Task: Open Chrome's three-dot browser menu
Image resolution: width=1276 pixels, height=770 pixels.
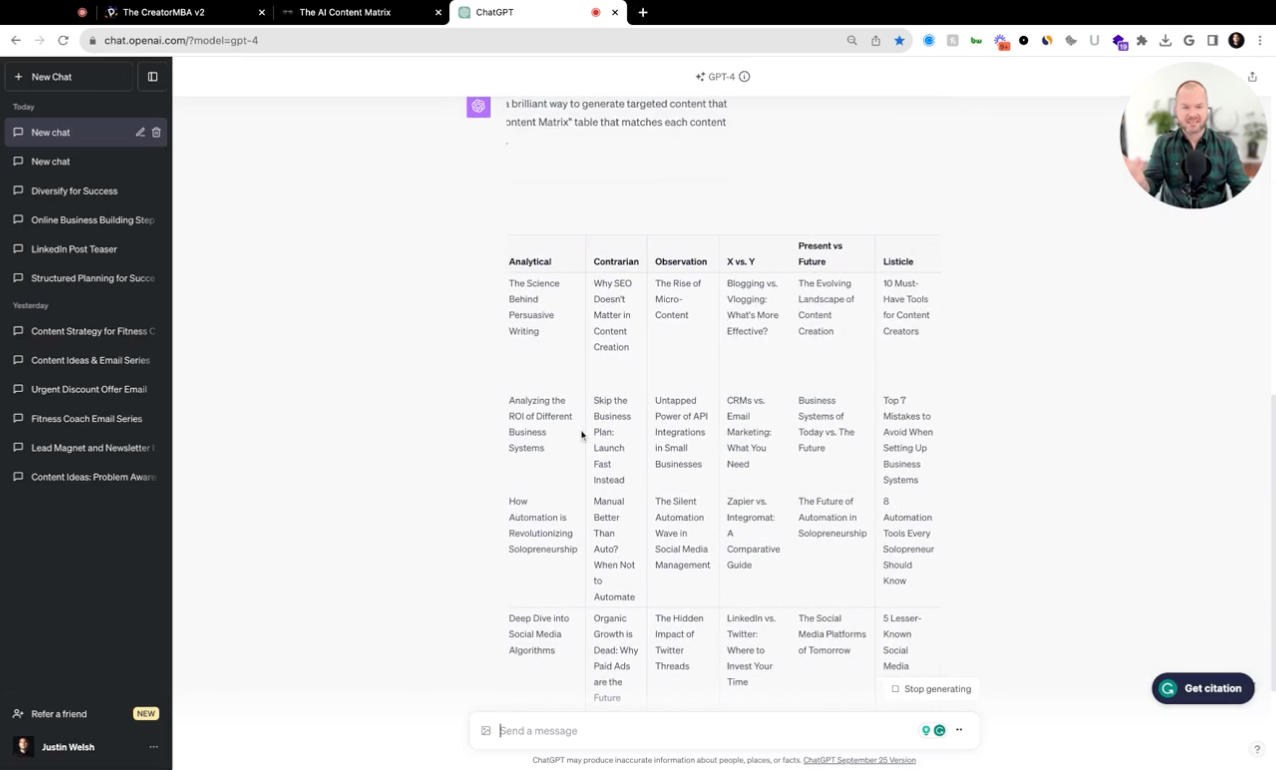Action: click(x=1260, y=40)
